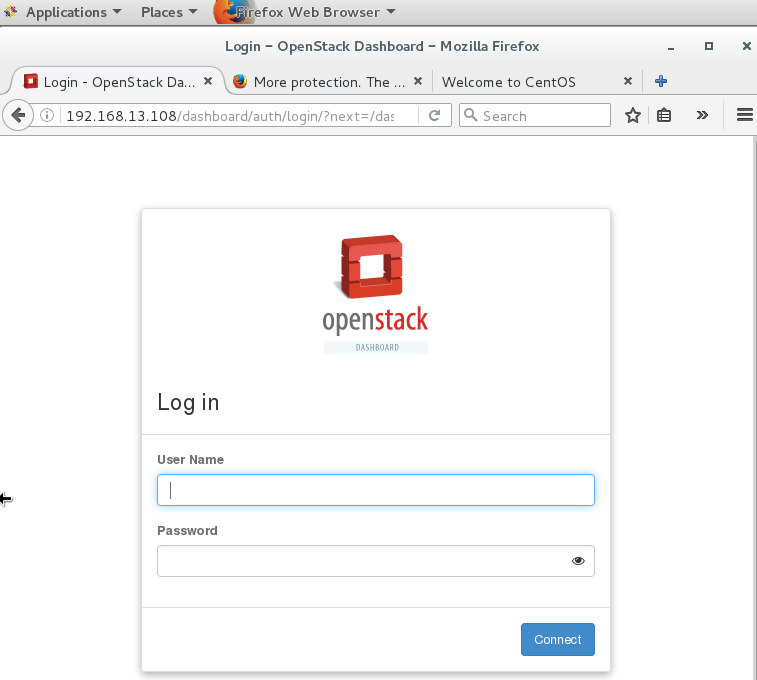
Task: Click the User Name label
Action: (x=191, y=459)
